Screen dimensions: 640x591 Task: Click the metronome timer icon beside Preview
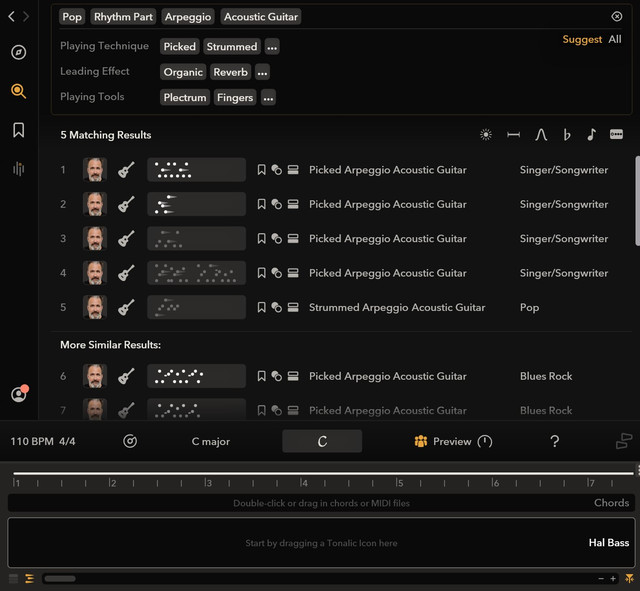(x=485, y=441)
